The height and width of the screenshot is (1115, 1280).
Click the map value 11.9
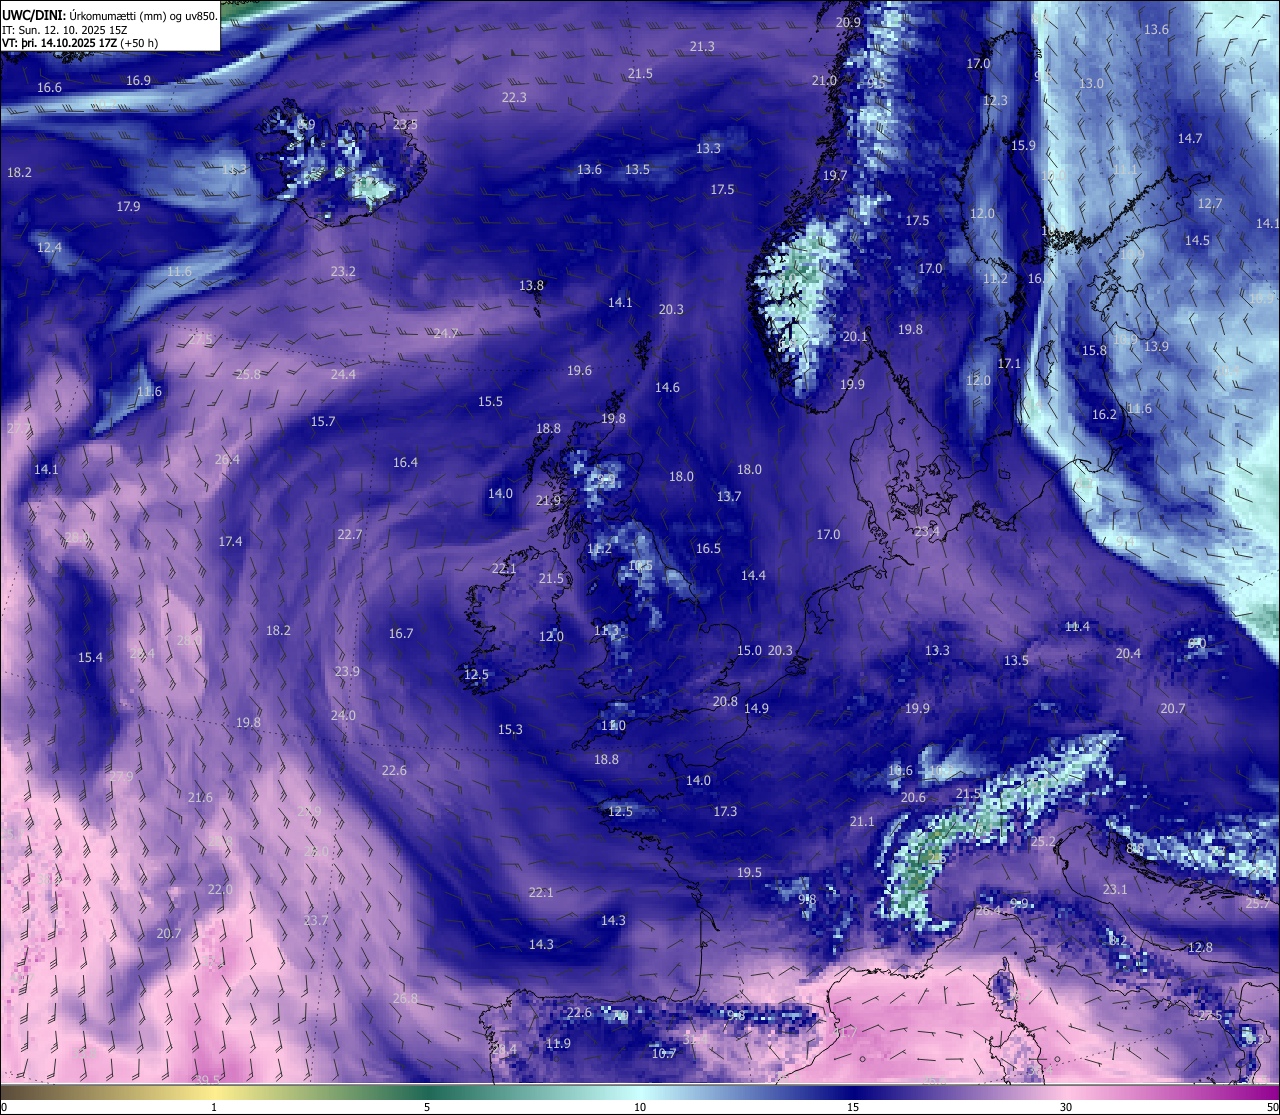tap(558, 1044)
